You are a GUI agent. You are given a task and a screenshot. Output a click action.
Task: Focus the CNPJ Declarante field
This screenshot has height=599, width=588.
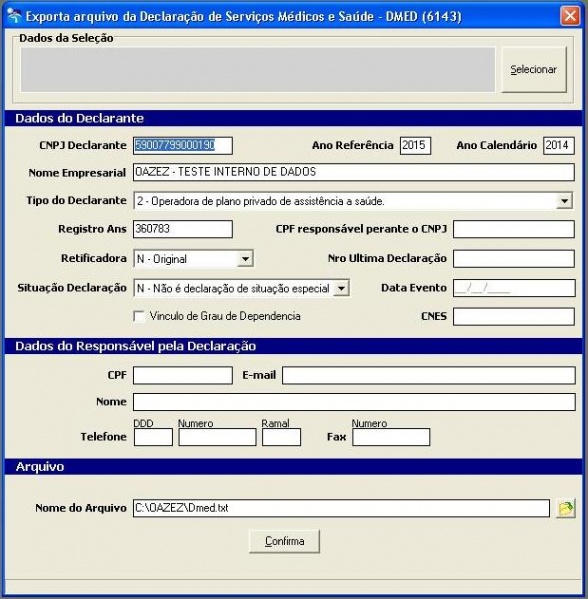click(x=183, y=146)
